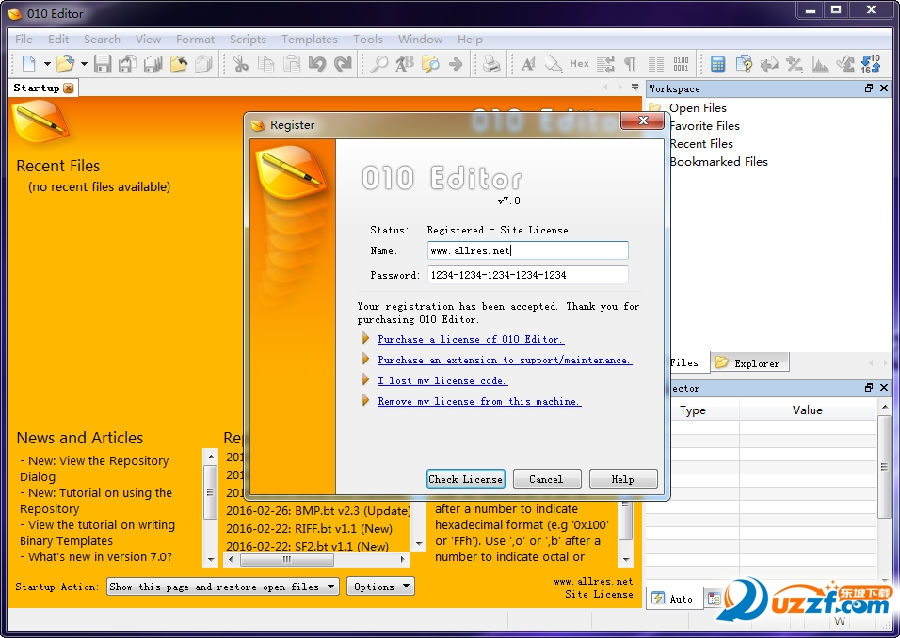Open the Tools menu
Viewport: 900px width, 638px height.
coord(368,39)
